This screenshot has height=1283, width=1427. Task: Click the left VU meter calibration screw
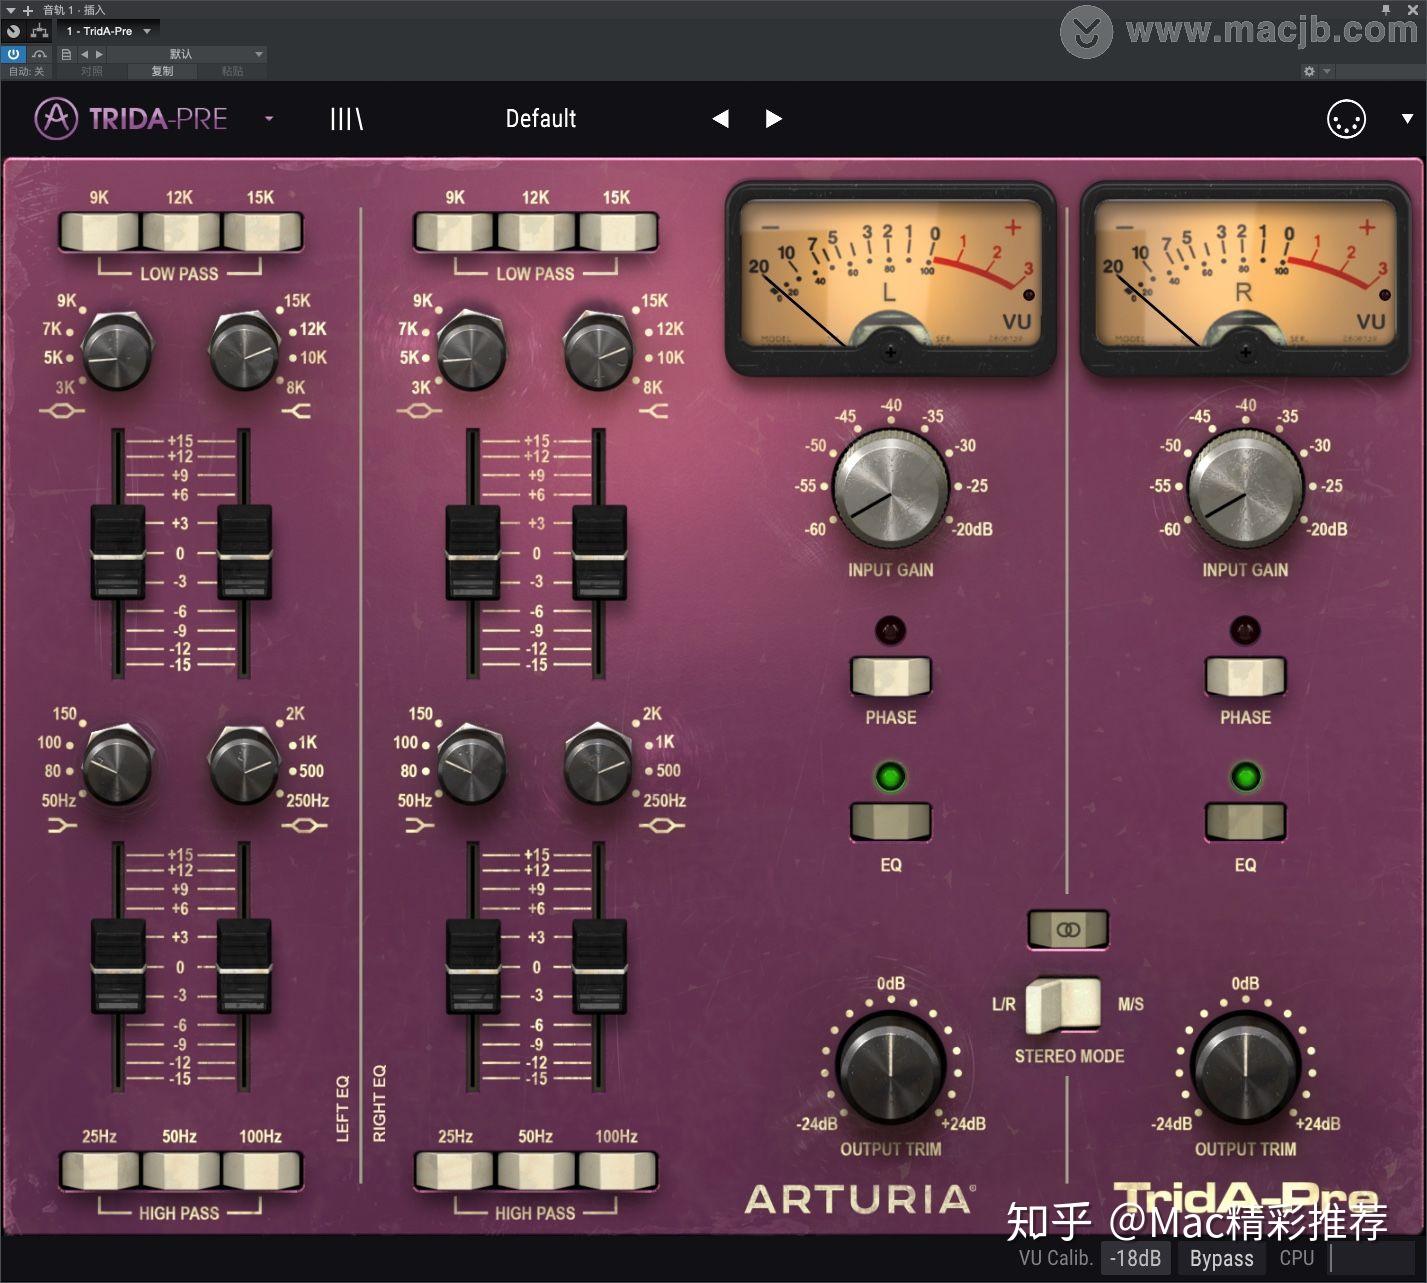pyautogui.click(x=890, y=352)
